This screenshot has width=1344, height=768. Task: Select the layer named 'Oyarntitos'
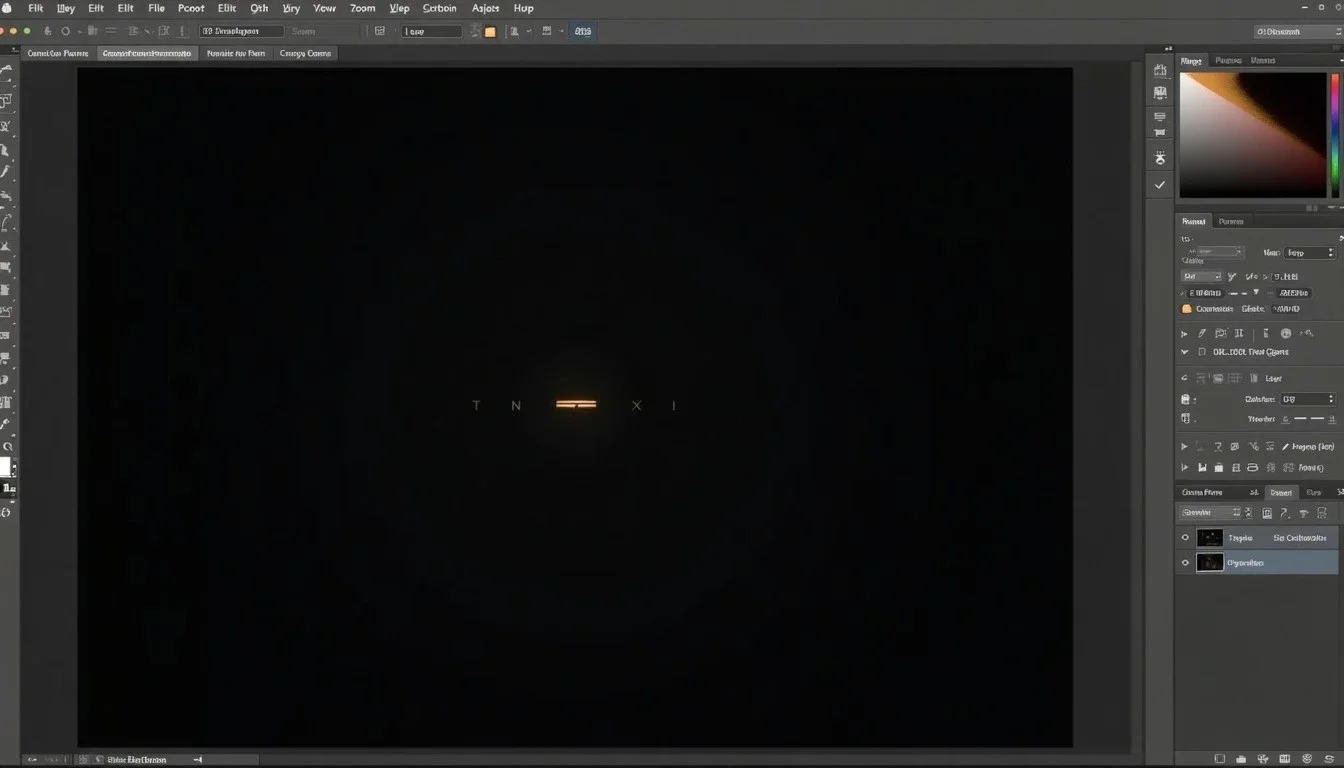click(x=1258, y=563)
